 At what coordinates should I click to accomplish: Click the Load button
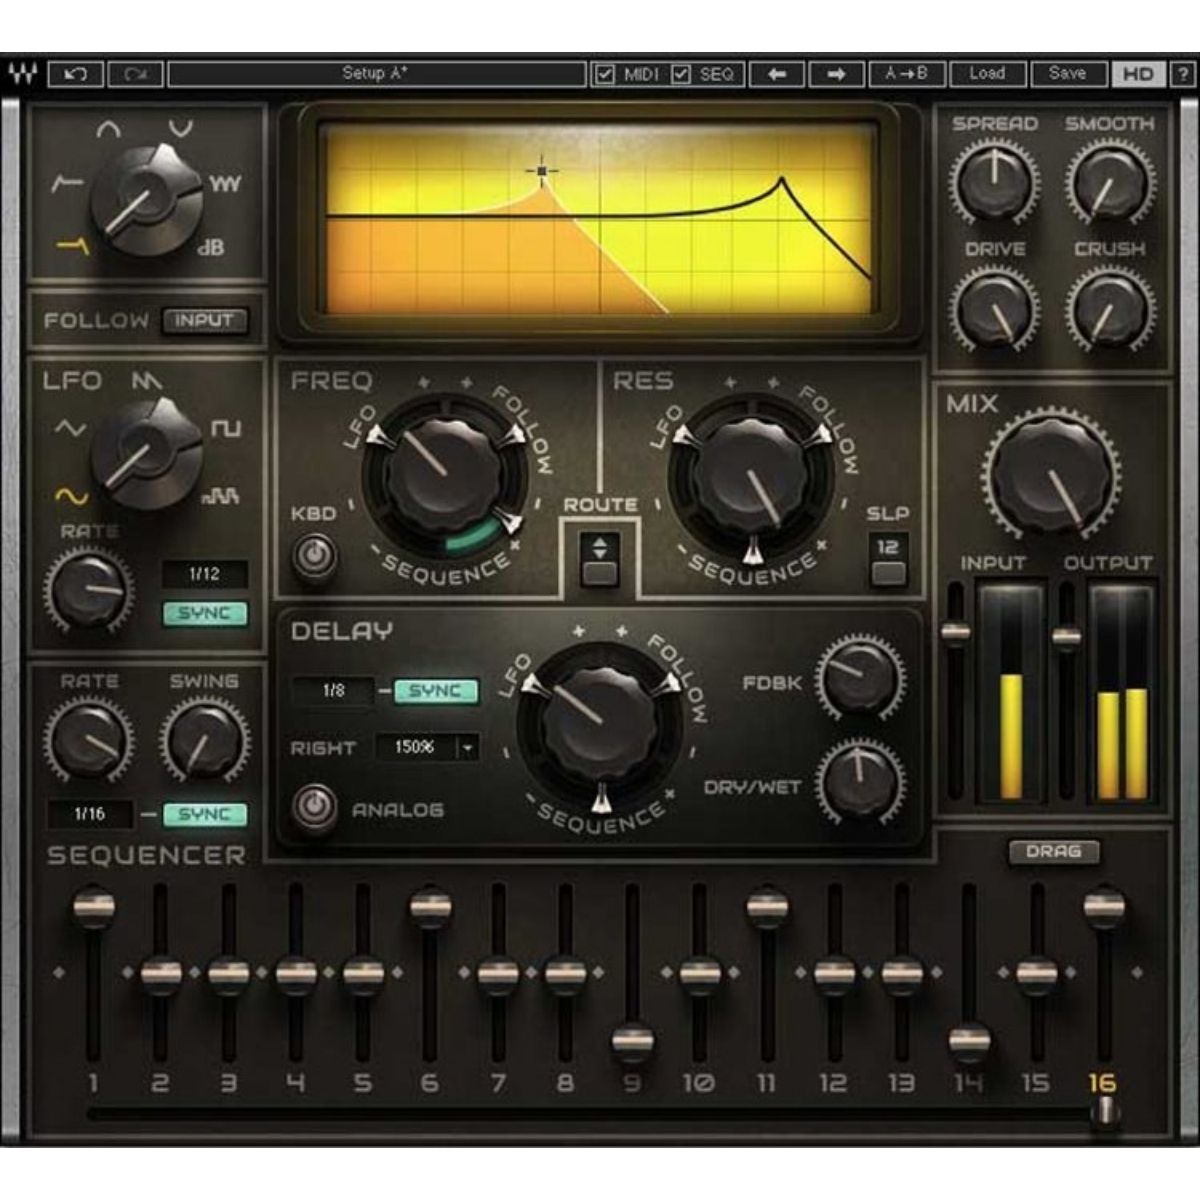tap(988, 73)
